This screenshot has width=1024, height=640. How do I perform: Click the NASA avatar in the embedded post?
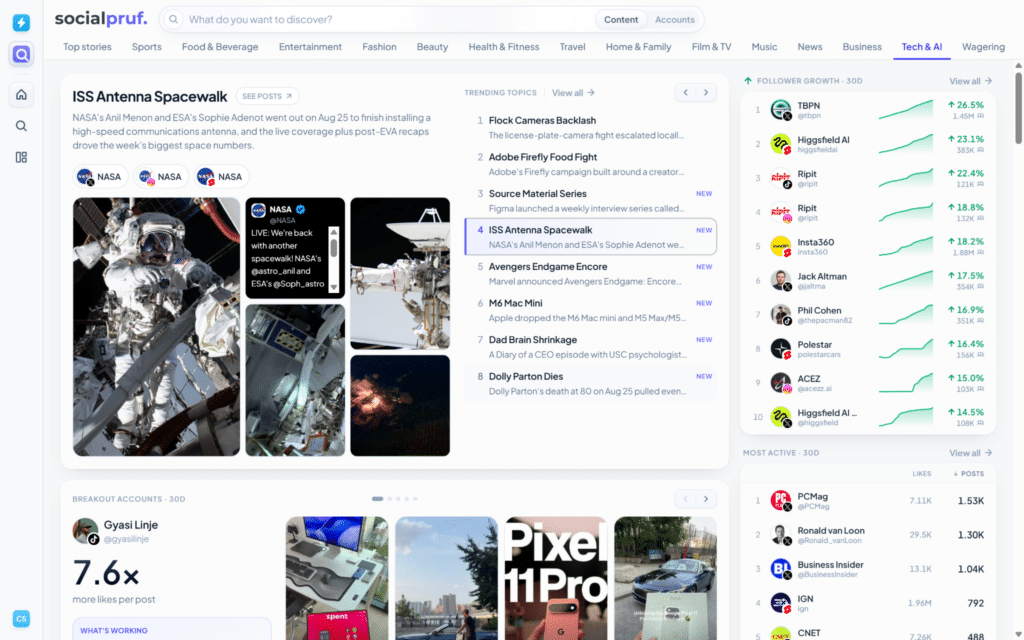point(259,210)
